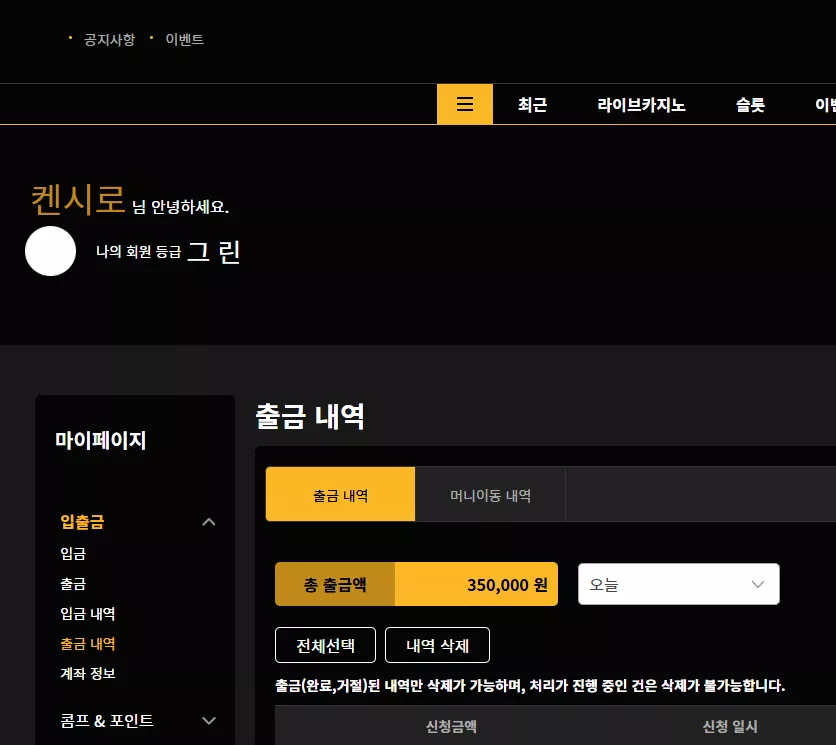Open the 오늘 period dropdown
This screenshot has height=745, width=836.
tap(679, 584)
